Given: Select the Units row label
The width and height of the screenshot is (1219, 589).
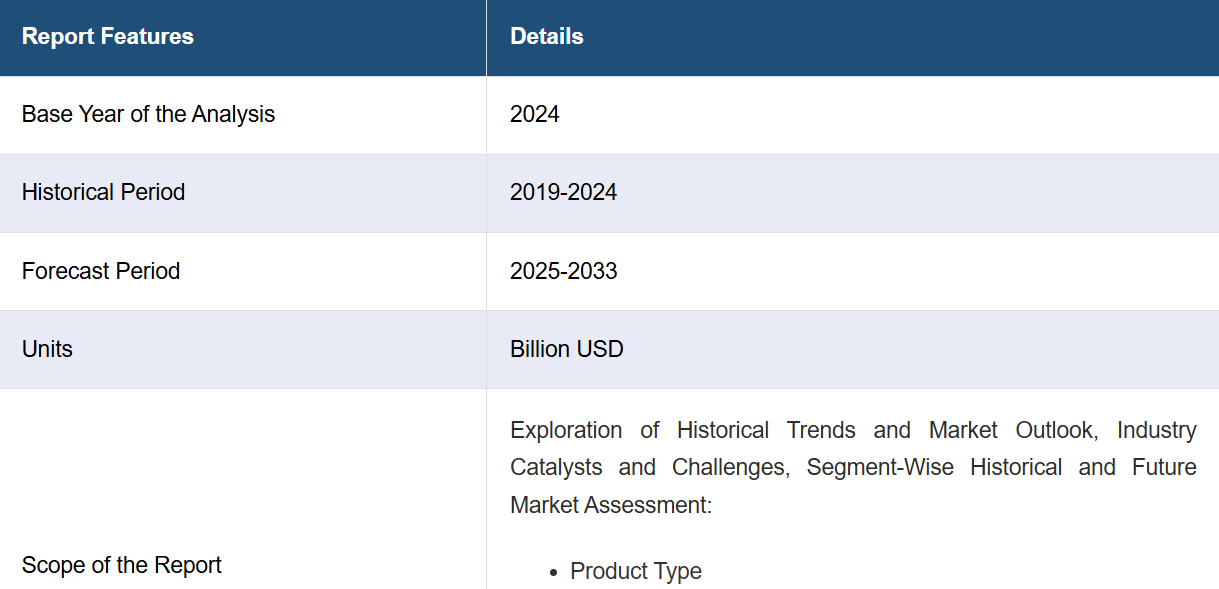Looking at the screenshot, I should click(47, 349).
